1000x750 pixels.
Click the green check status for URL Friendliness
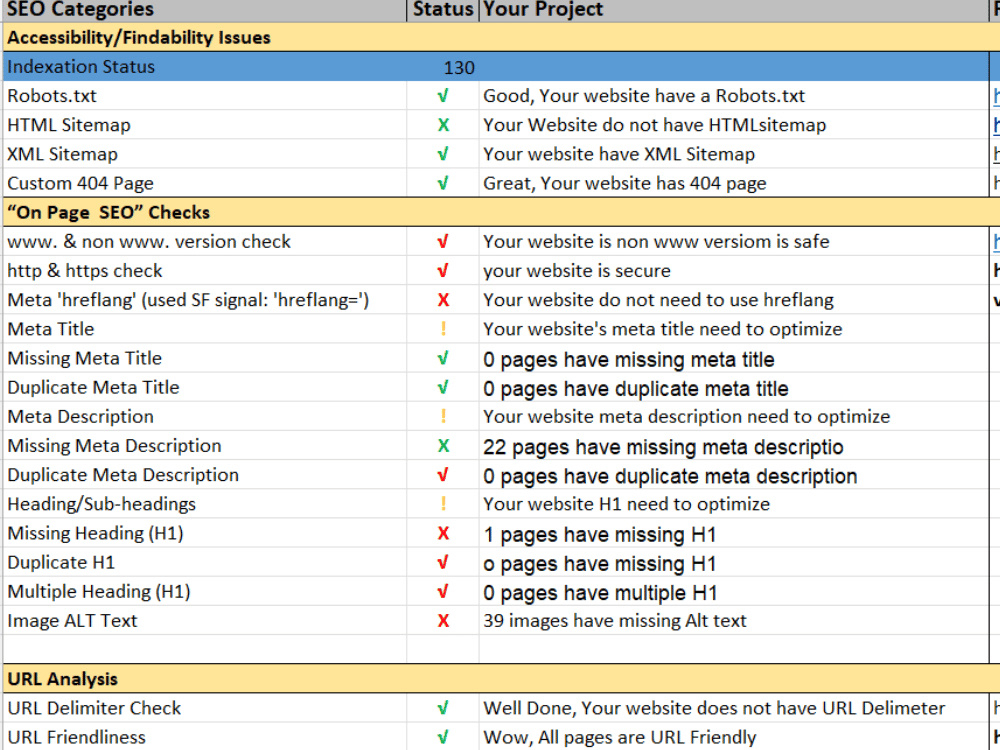443,737
